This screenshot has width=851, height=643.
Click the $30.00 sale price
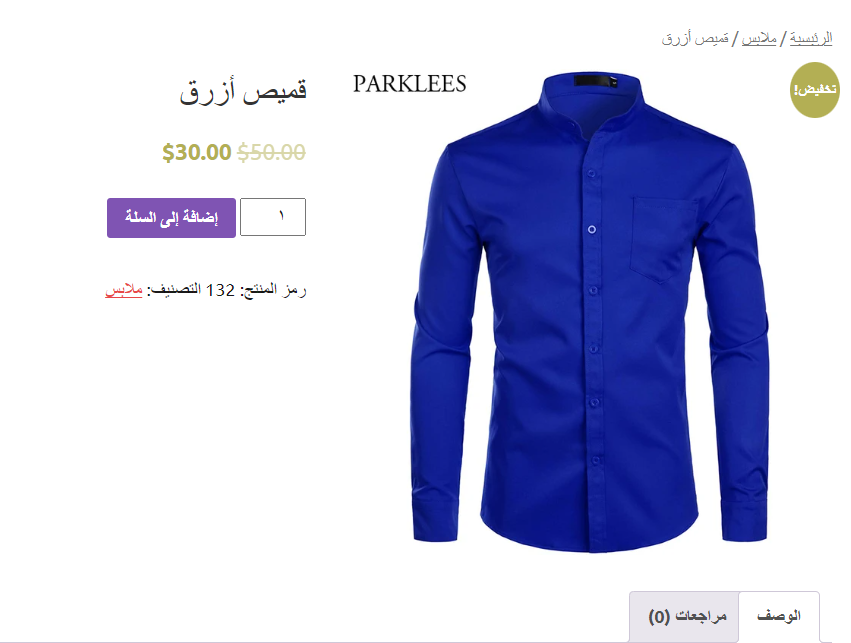point(196,152)
